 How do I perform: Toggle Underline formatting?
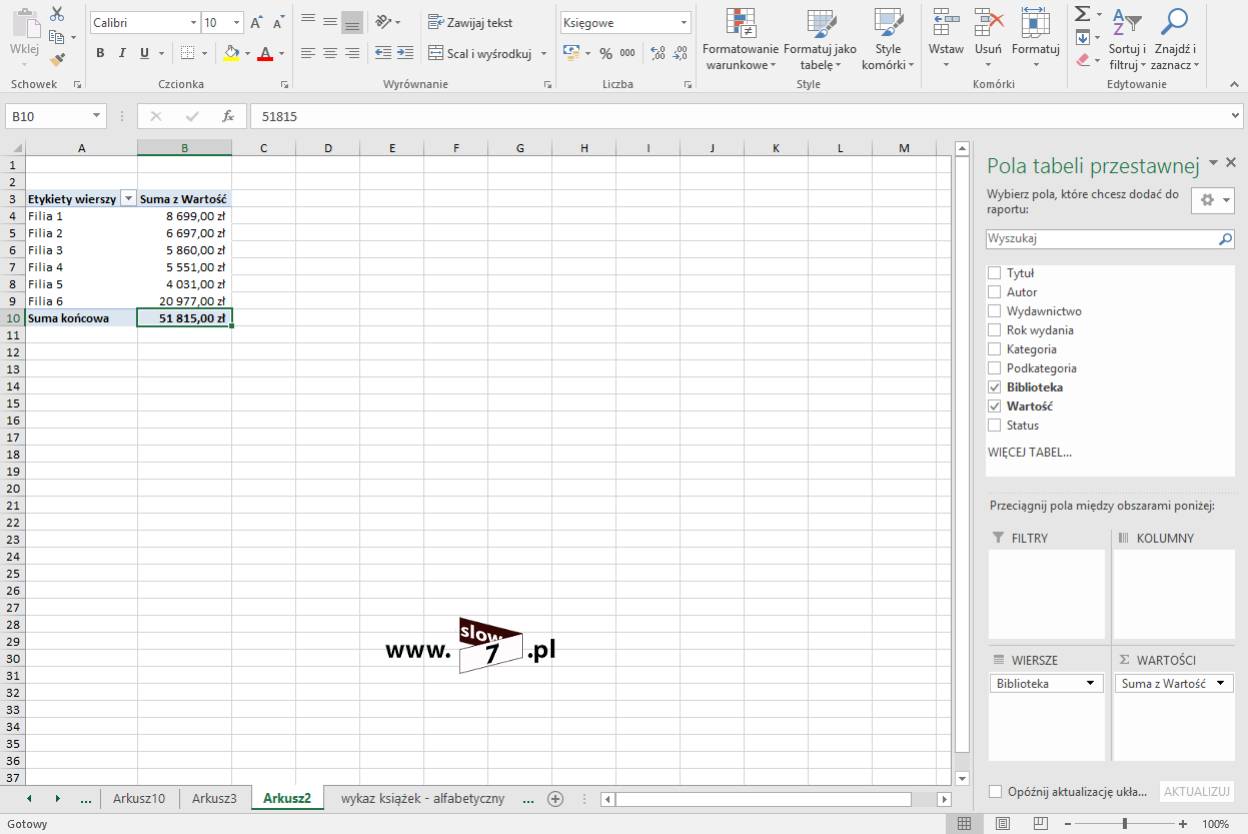(x=145, y=53)
